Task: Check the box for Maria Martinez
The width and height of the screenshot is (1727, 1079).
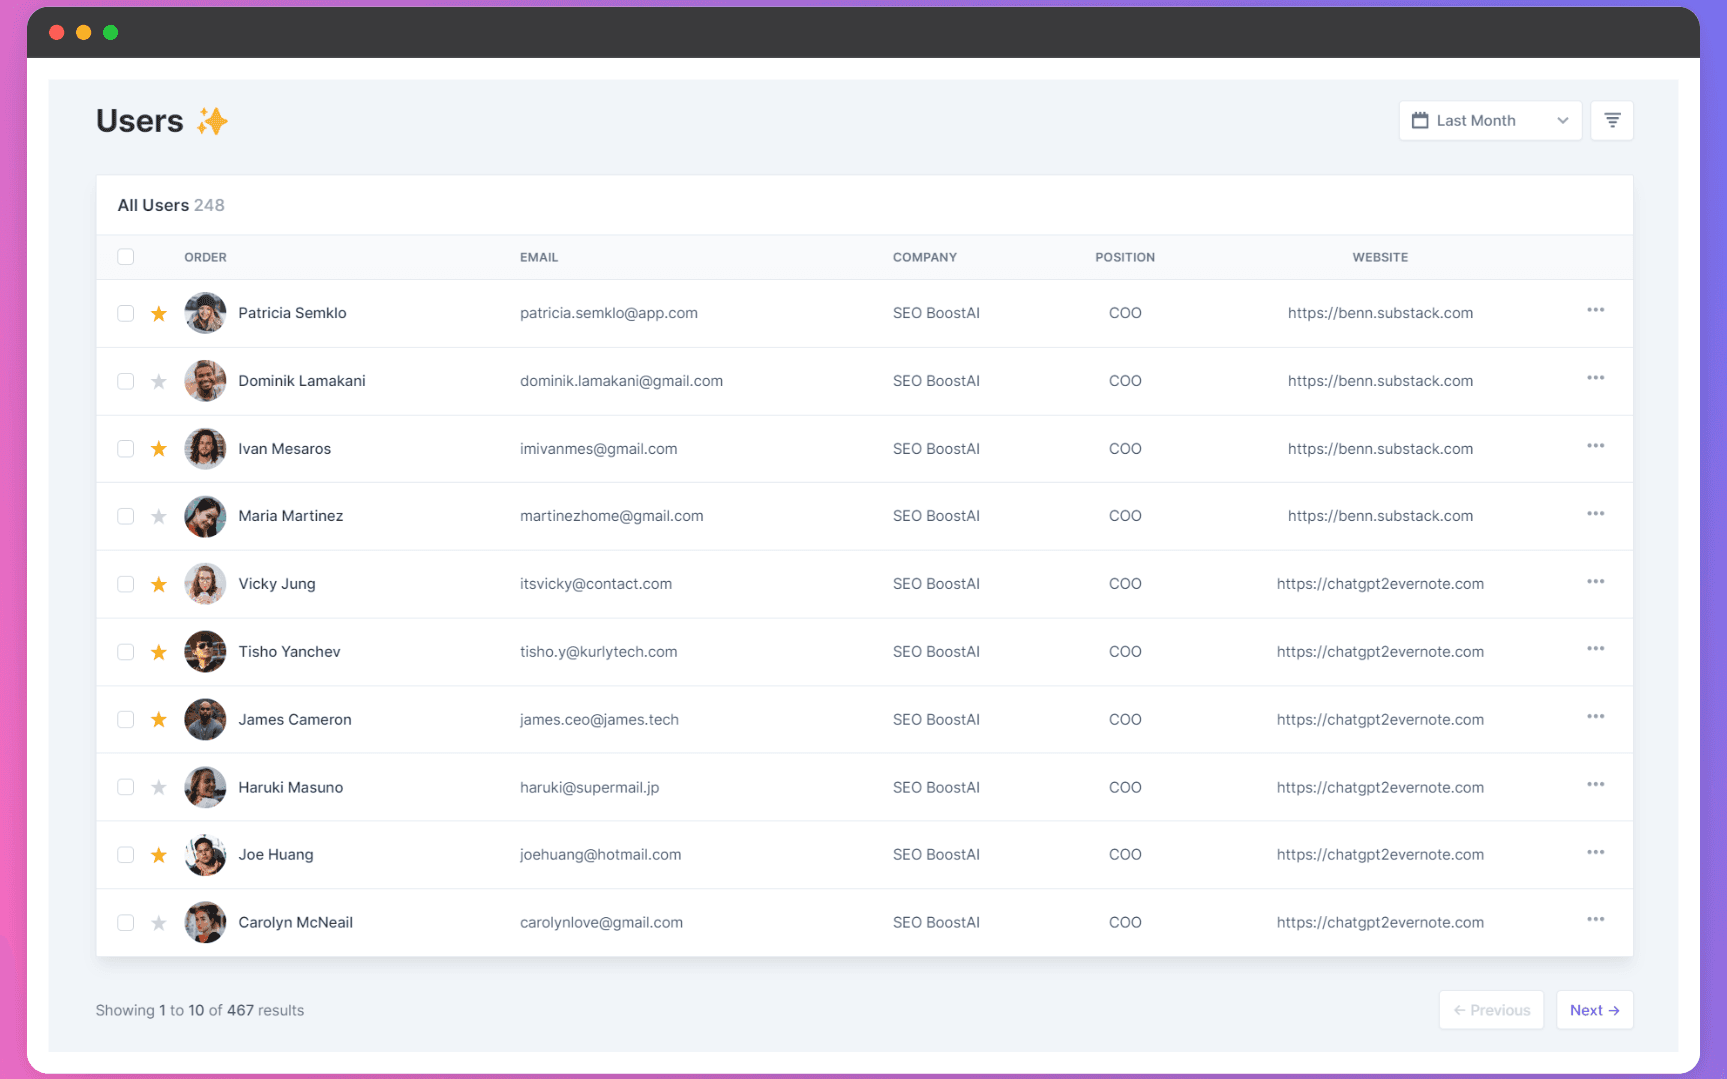Action: 125,516
